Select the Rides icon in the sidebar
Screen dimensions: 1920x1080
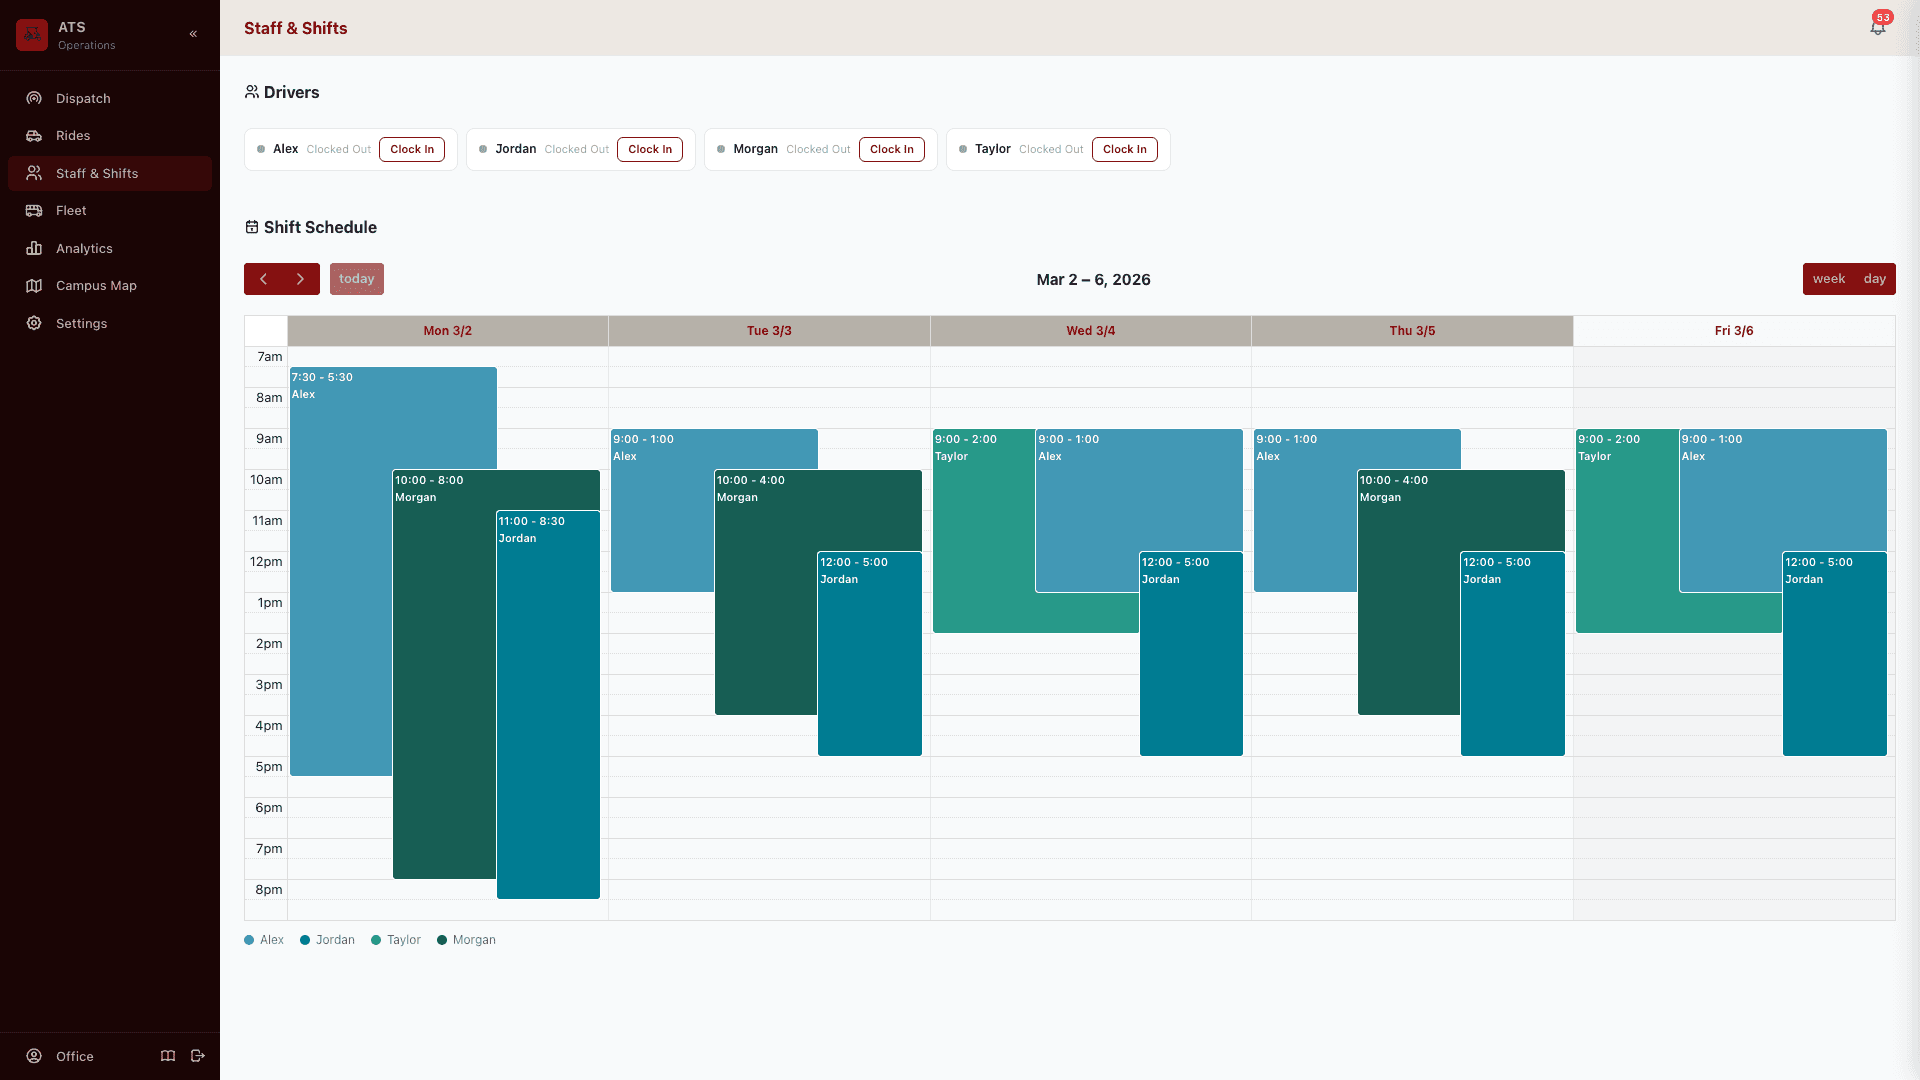(x=33, y=135)
